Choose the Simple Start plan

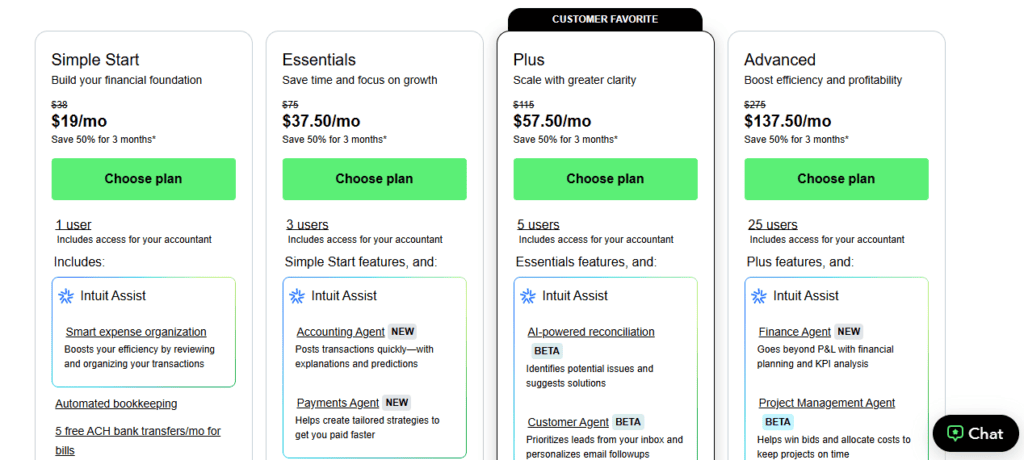coord(144,179)
